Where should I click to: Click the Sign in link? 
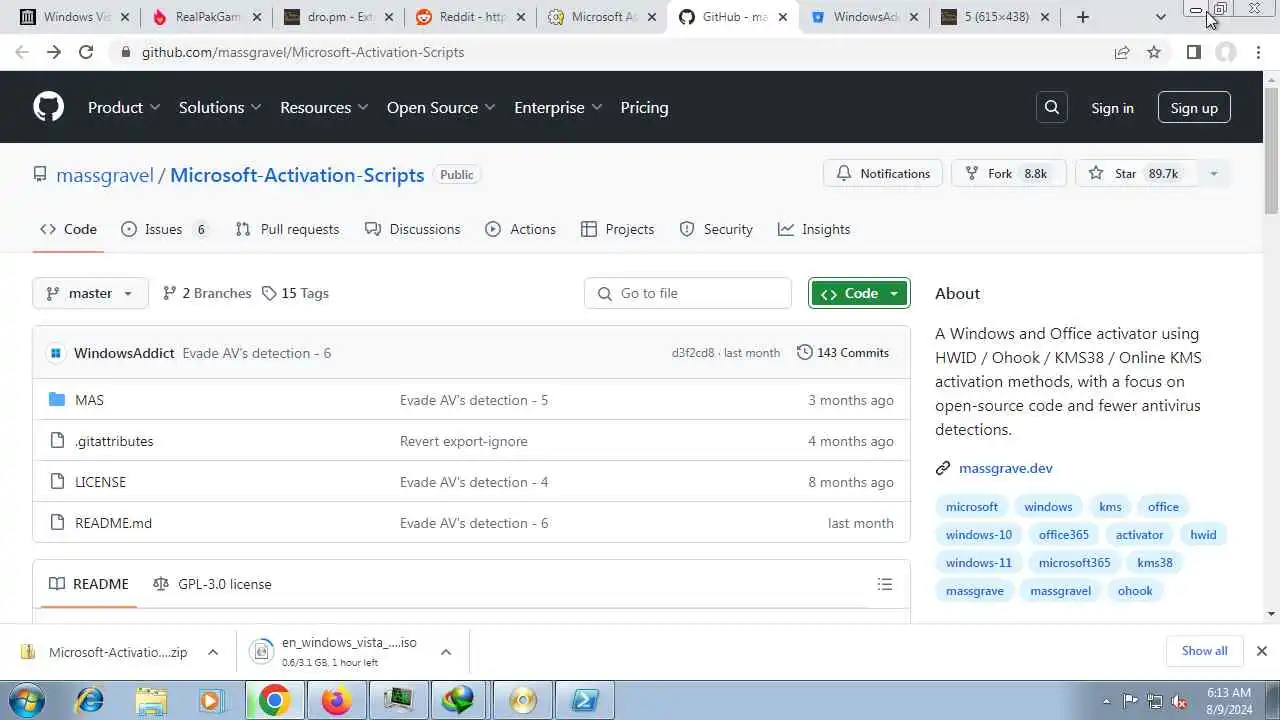(1112, 108)
